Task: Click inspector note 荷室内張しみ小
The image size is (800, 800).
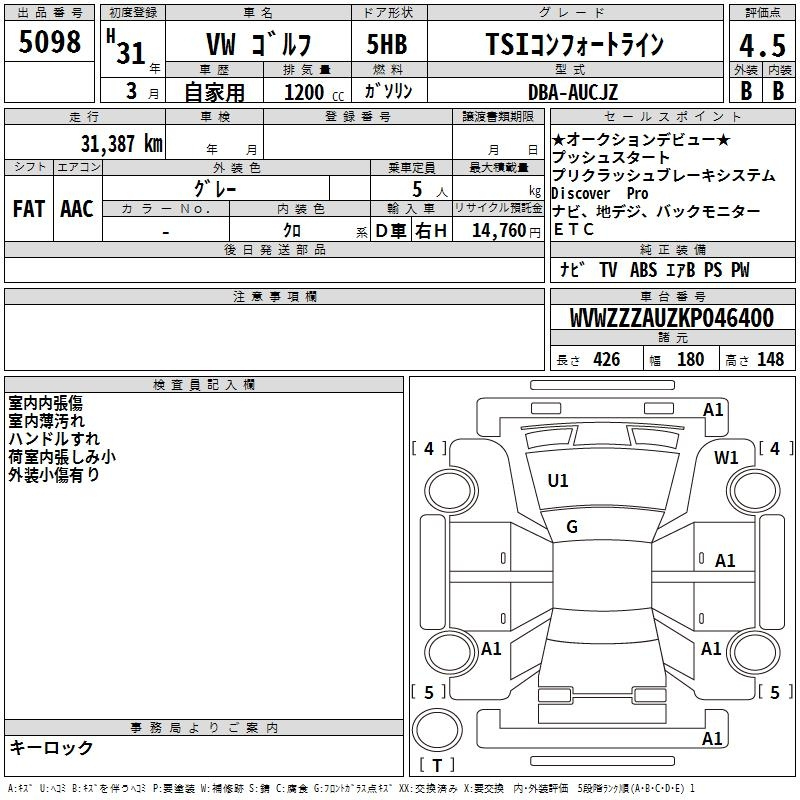Action: point(62,457)
